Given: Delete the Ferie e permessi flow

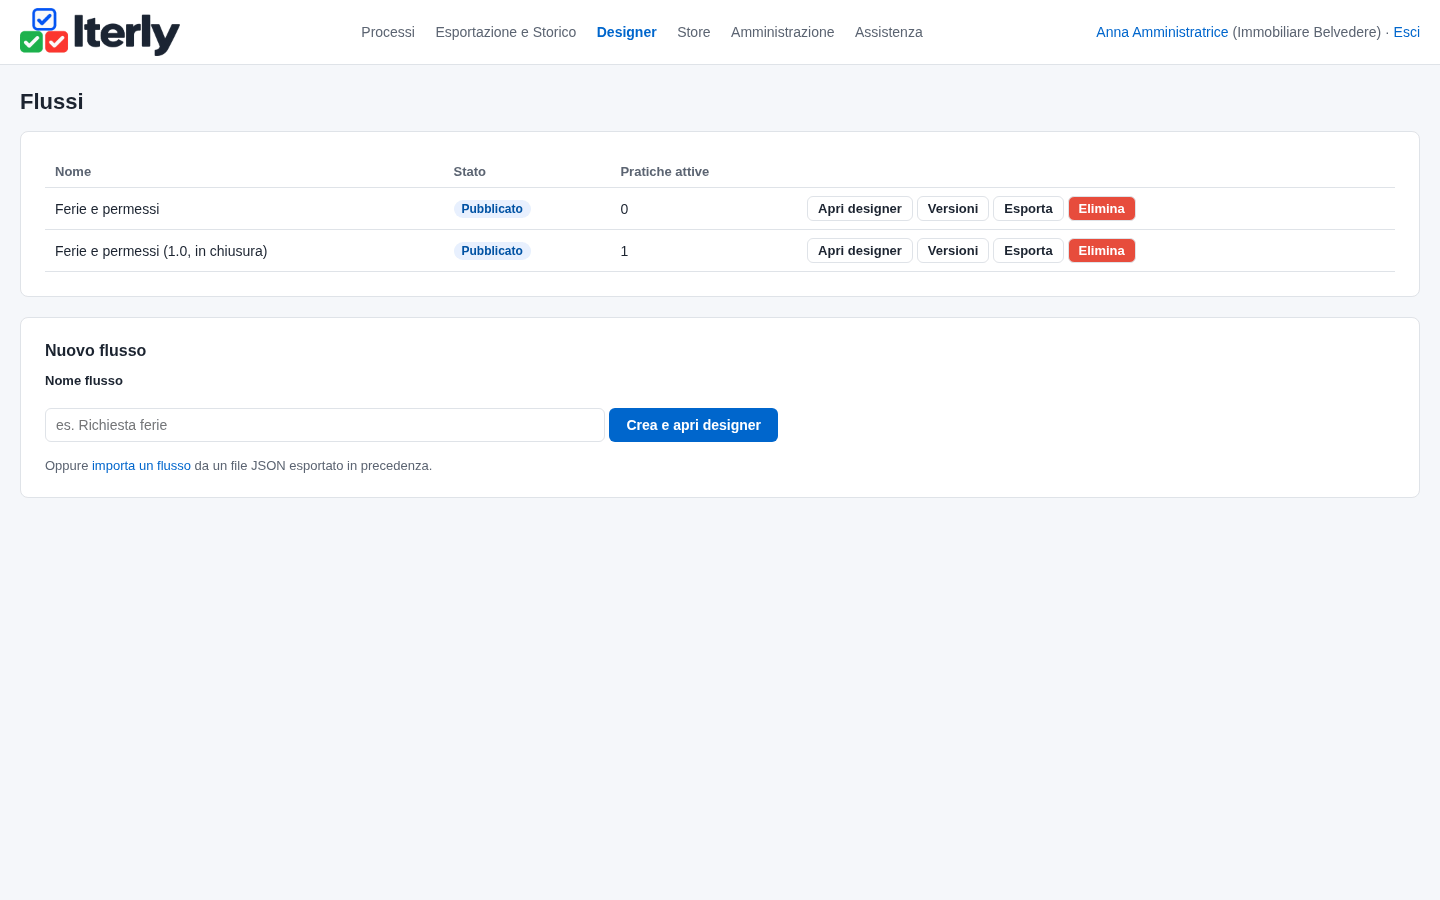Looking at the screenshot, I should point(1102,209).
